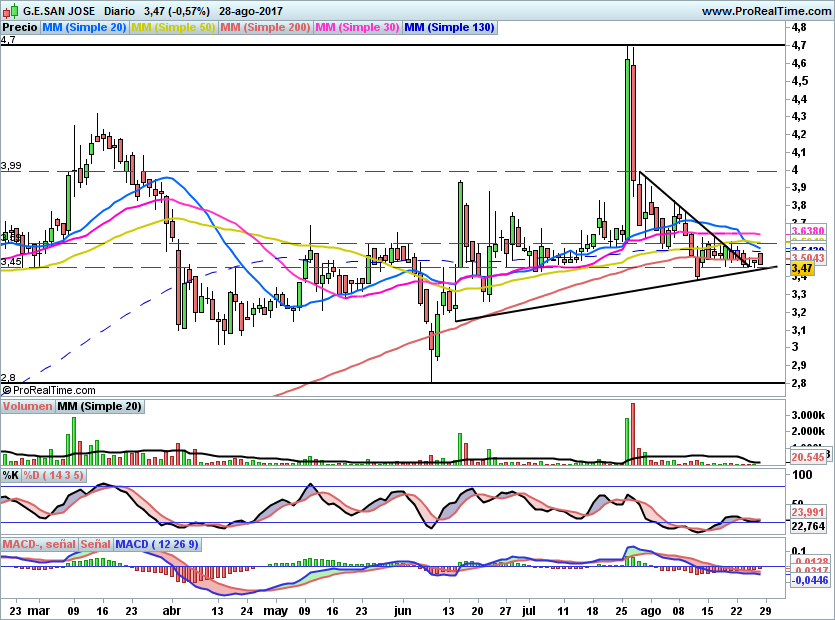Click the Señal label in MACD panel
This screenshot has width=835, height=620.
click(95, 544)
